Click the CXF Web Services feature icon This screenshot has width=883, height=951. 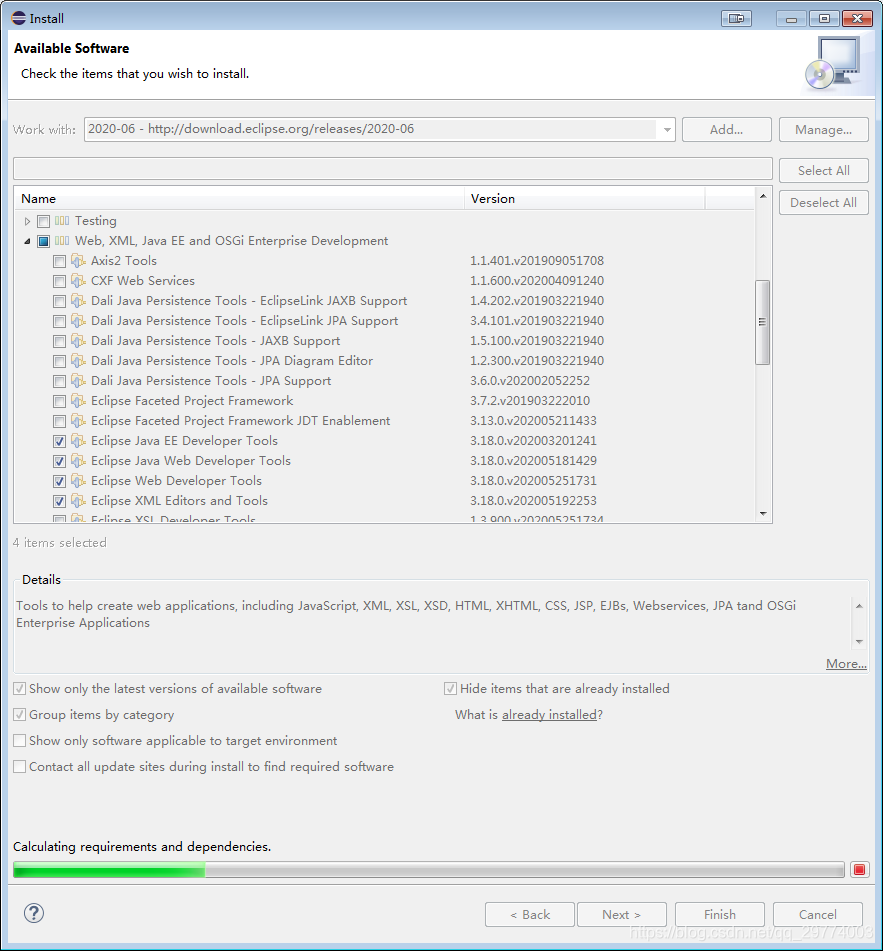[x=78, y=281]
